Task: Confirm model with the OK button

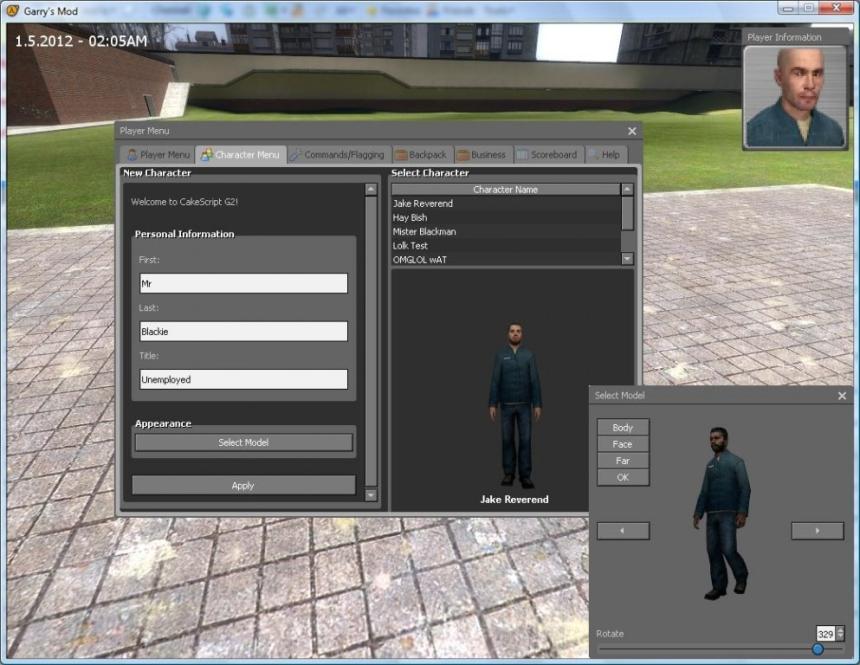Action: [x=623, y=477]
